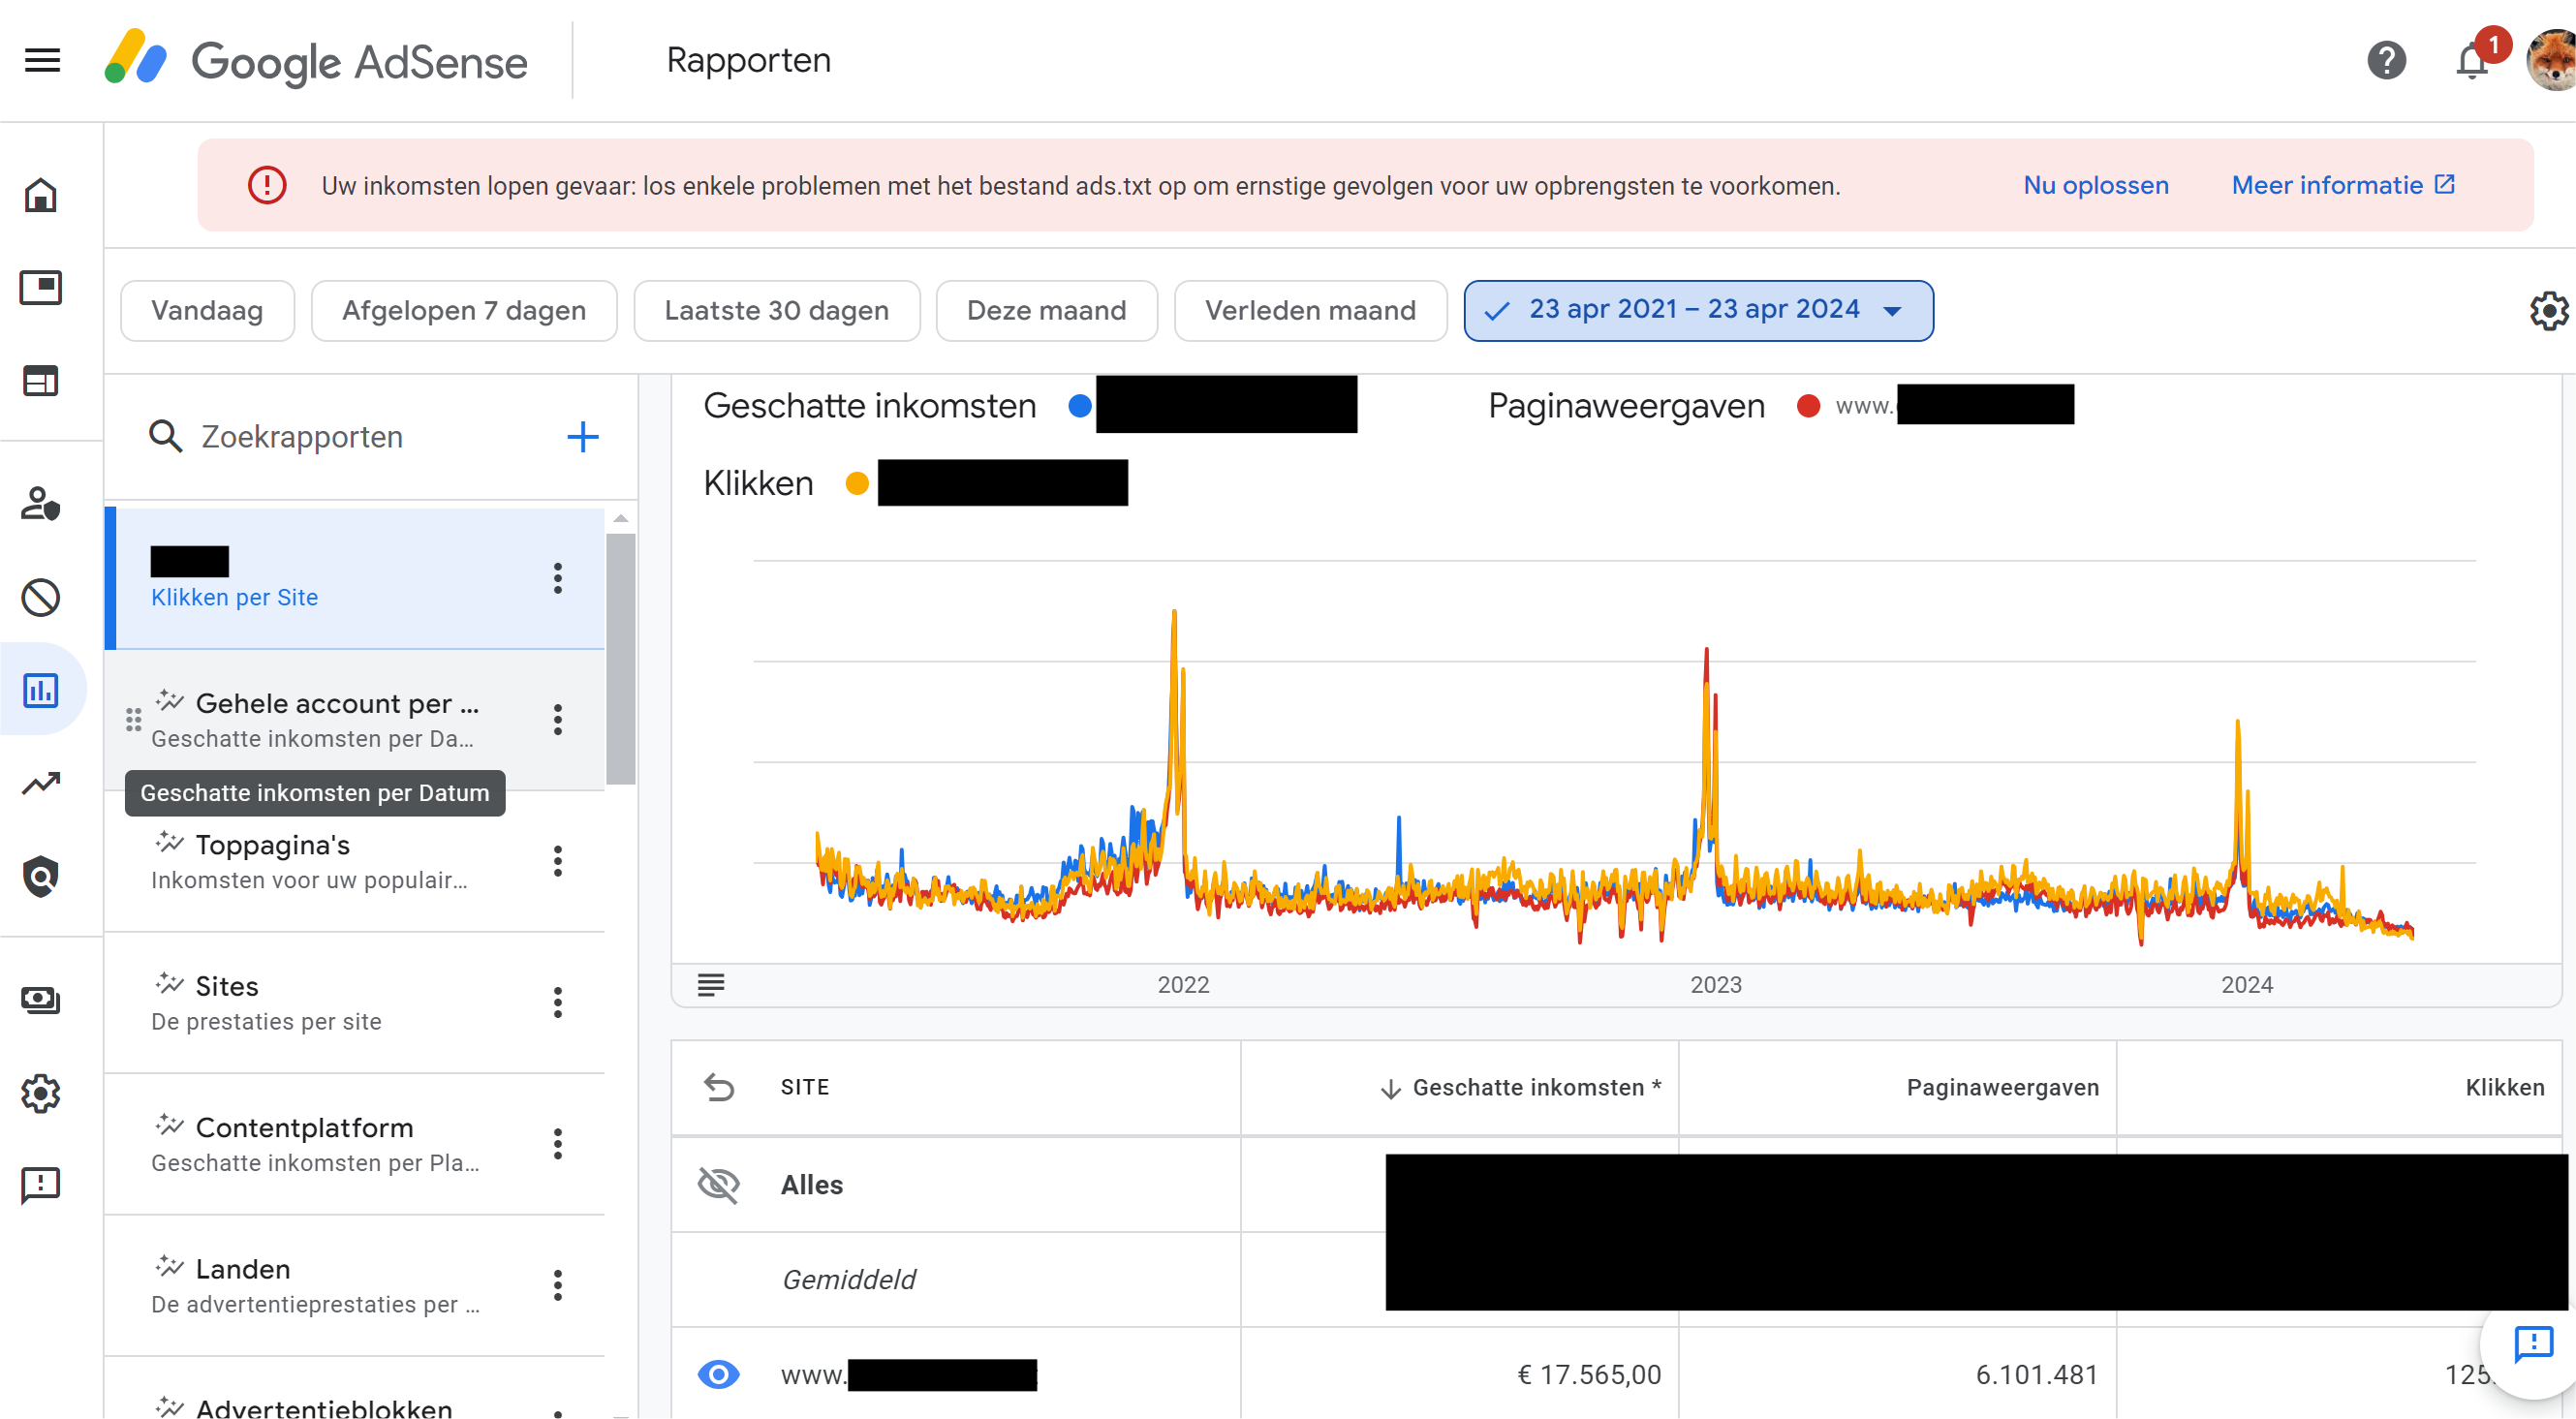This screenshot has width=2576, height=1419.
Task: Click the € 17.565,00 cell
Action: point(1589,1375)
